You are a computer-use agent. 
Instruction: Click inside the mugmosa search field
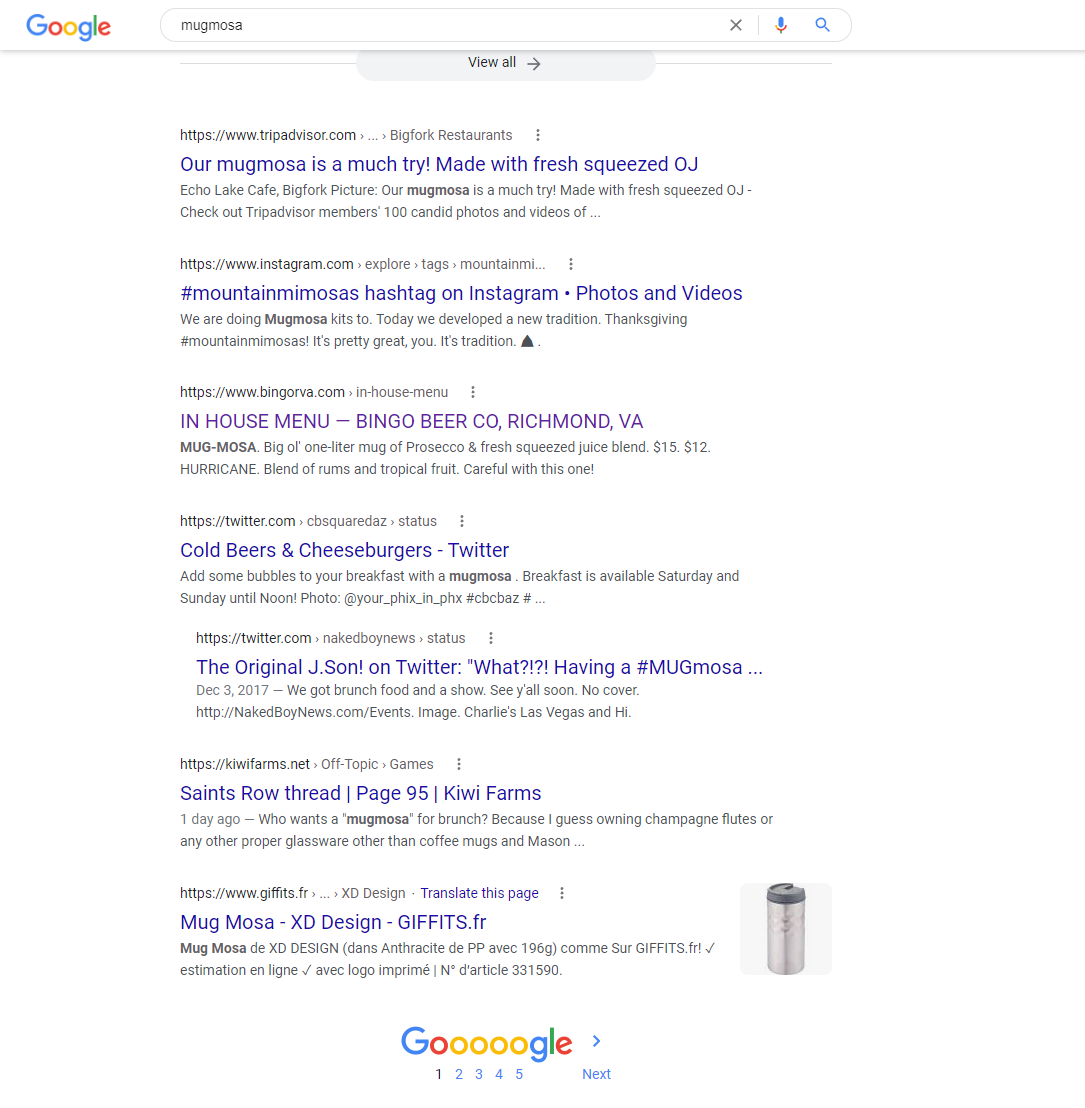(445, 25)
